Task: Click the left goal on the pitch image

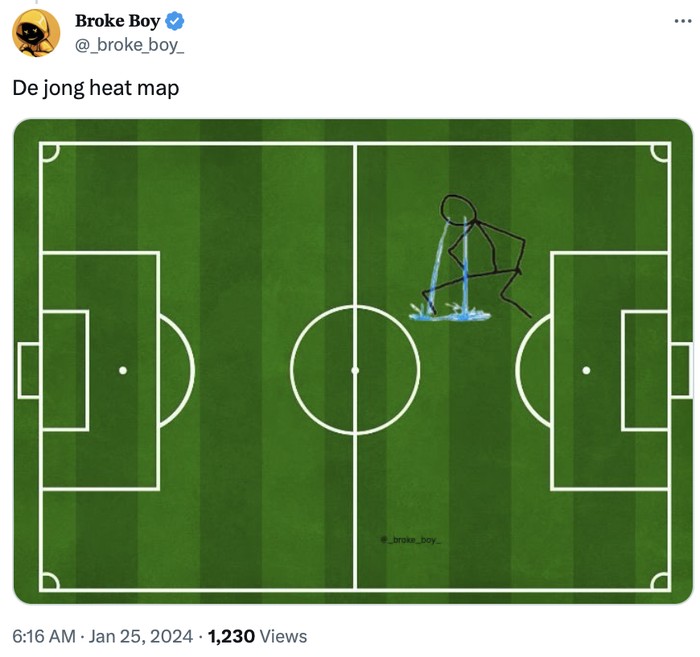Action: (x=29, y=370)
